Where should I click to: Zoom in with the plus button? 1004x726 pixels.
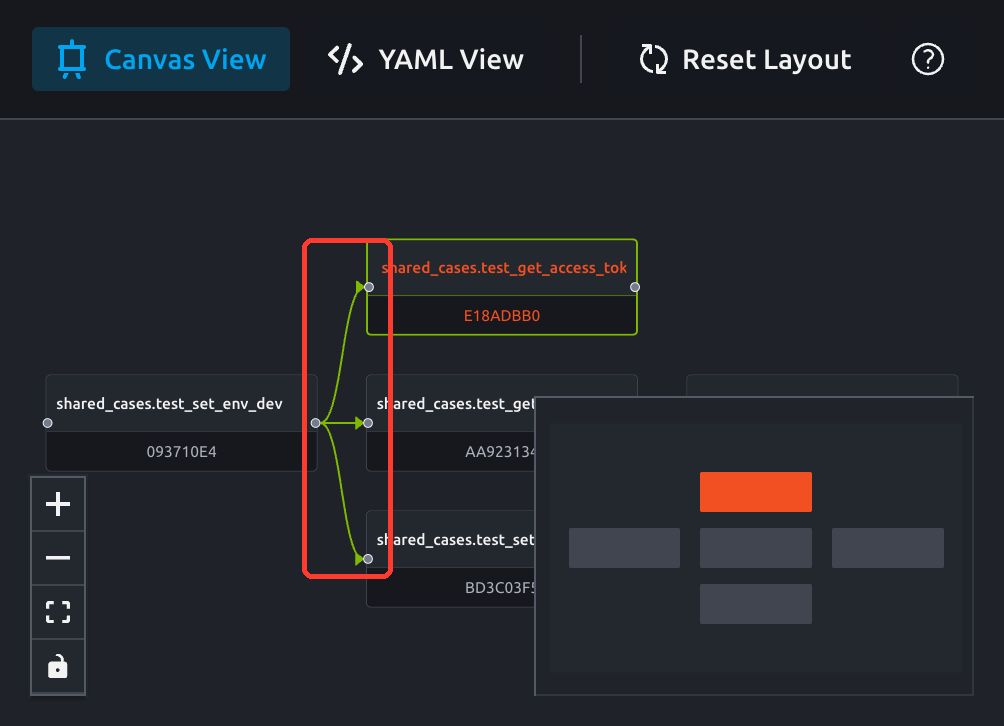(x=58, y=504)
